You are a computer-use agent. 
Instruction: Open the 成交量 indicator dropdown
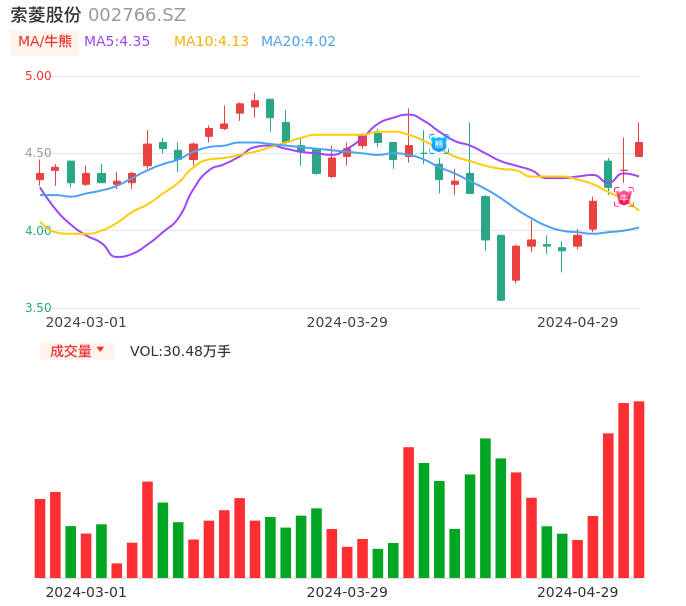click(x=77, y=351)
